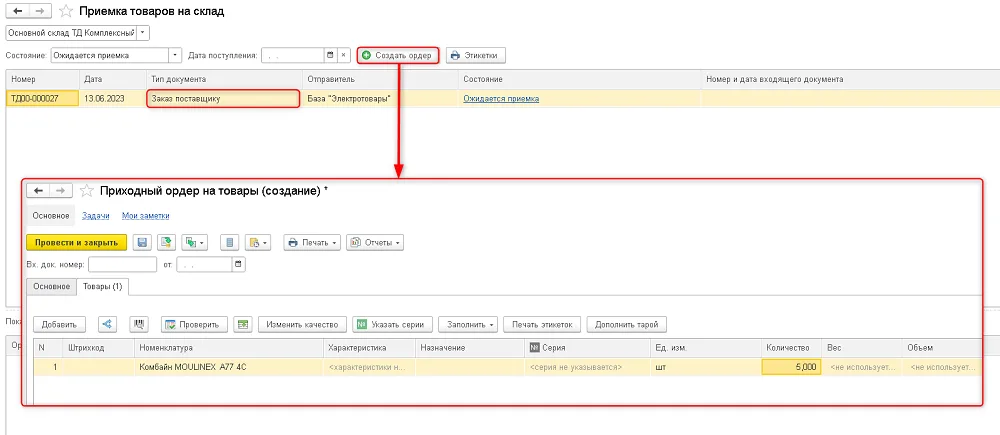The width and height of the screenshot is (1000, 435).
Task: Select date cell 13.06.2023
Action: [112, 98]
